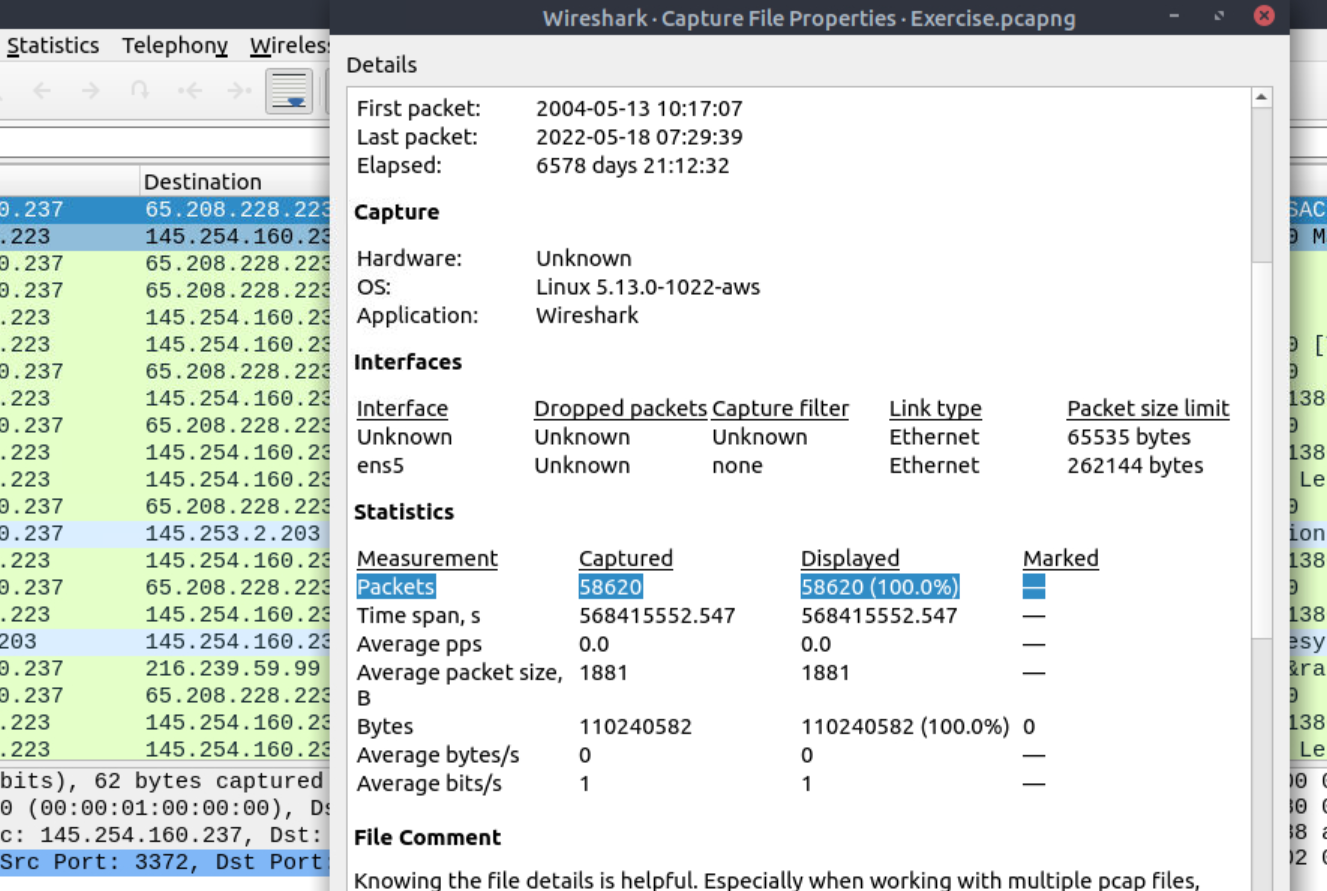This screenshot has height=891, width=1327.
Task: Select the Captured time span value 568415552.547
Action: (657, 616)
